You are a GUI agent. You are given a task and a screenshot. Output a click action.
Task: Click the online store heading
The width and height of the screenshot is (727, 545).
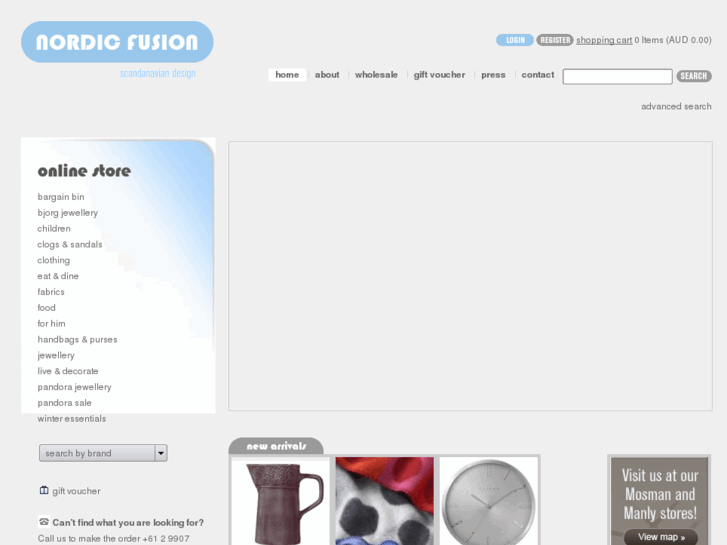84,171
